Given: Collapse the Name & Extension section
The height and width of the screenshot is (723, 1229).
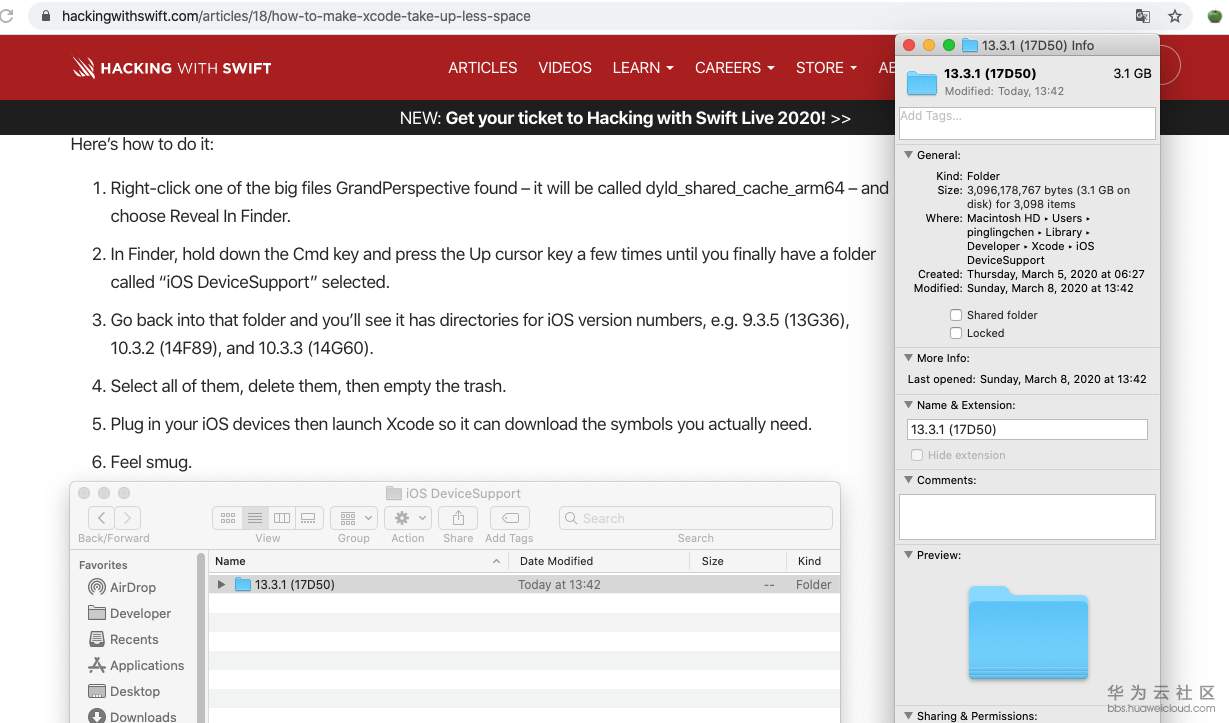Looking at the screenshot, I should point(908,405).
